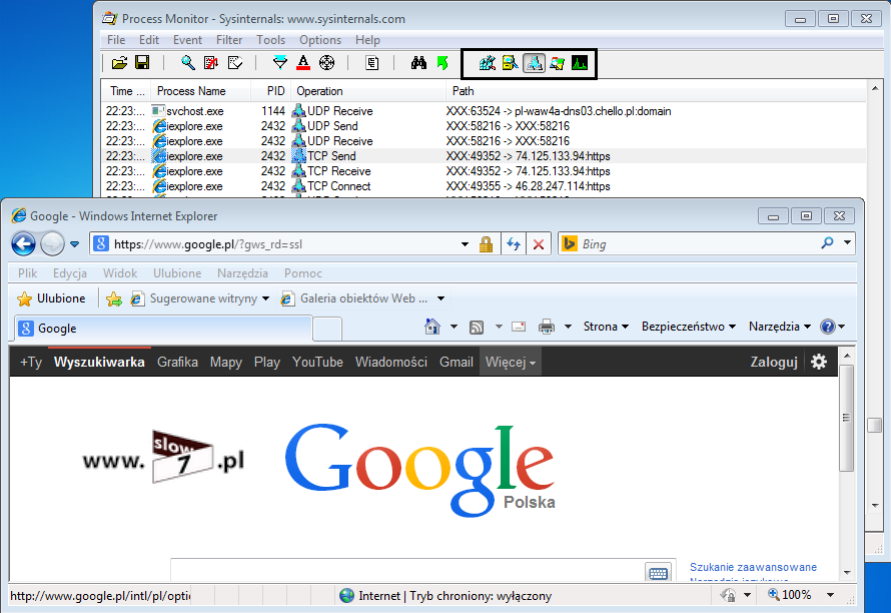The height and width of the screenshot is (613, 891).
Task: Click the YouTube link in Google bar
Action: 318,362
